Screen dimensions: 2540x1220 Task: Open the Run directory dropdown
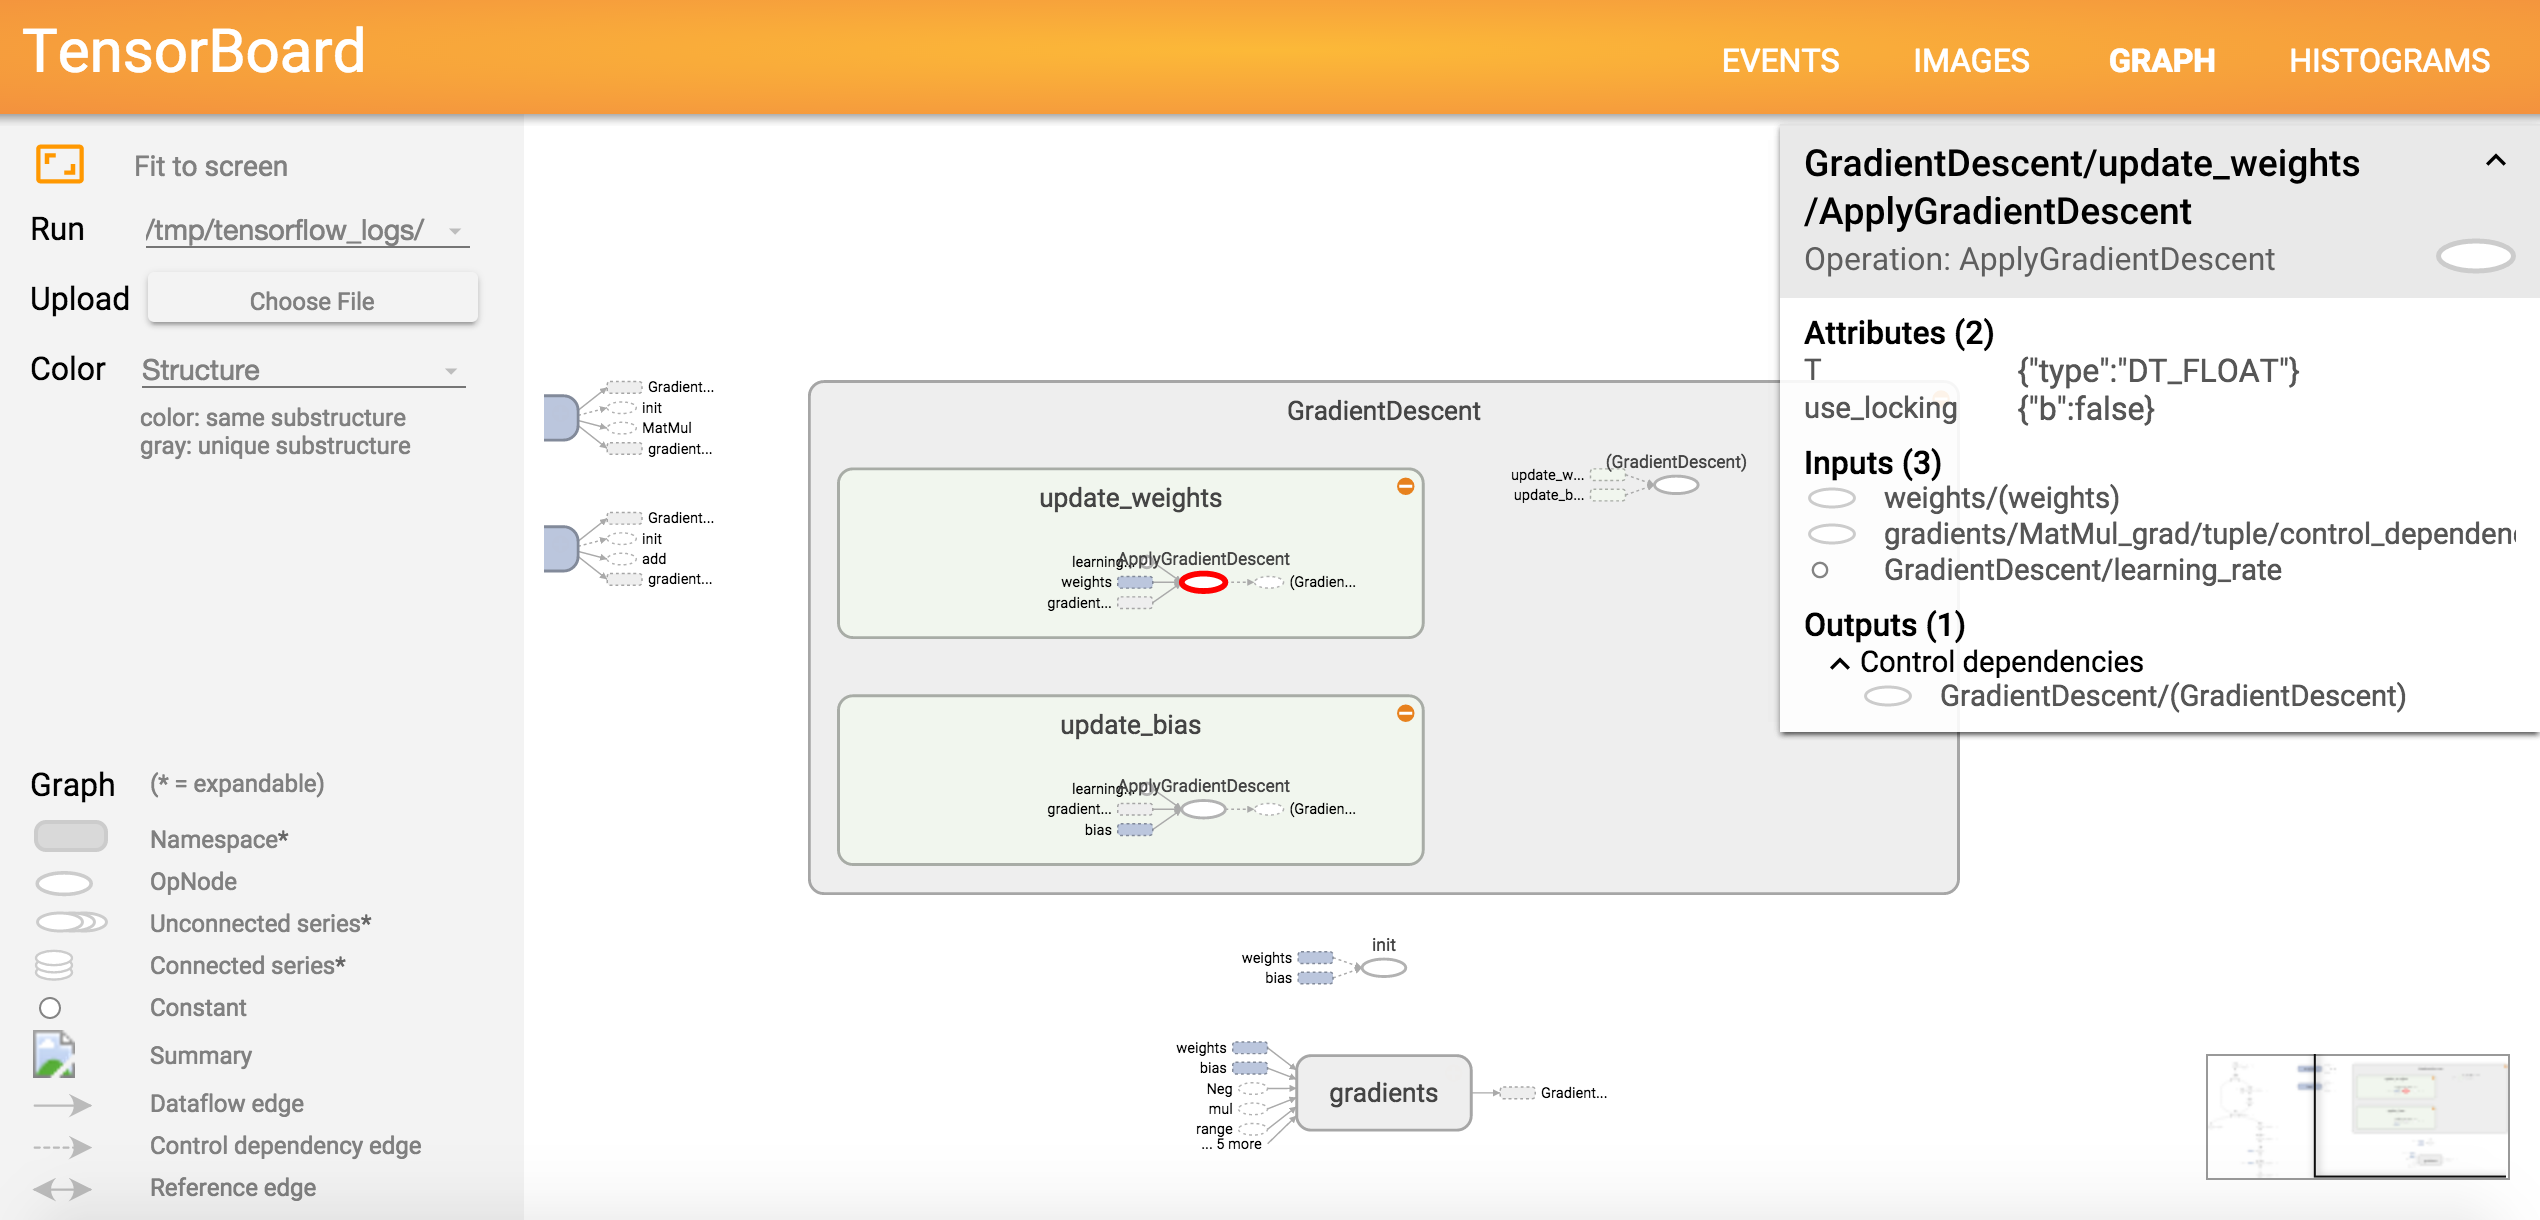pos(307,231)
